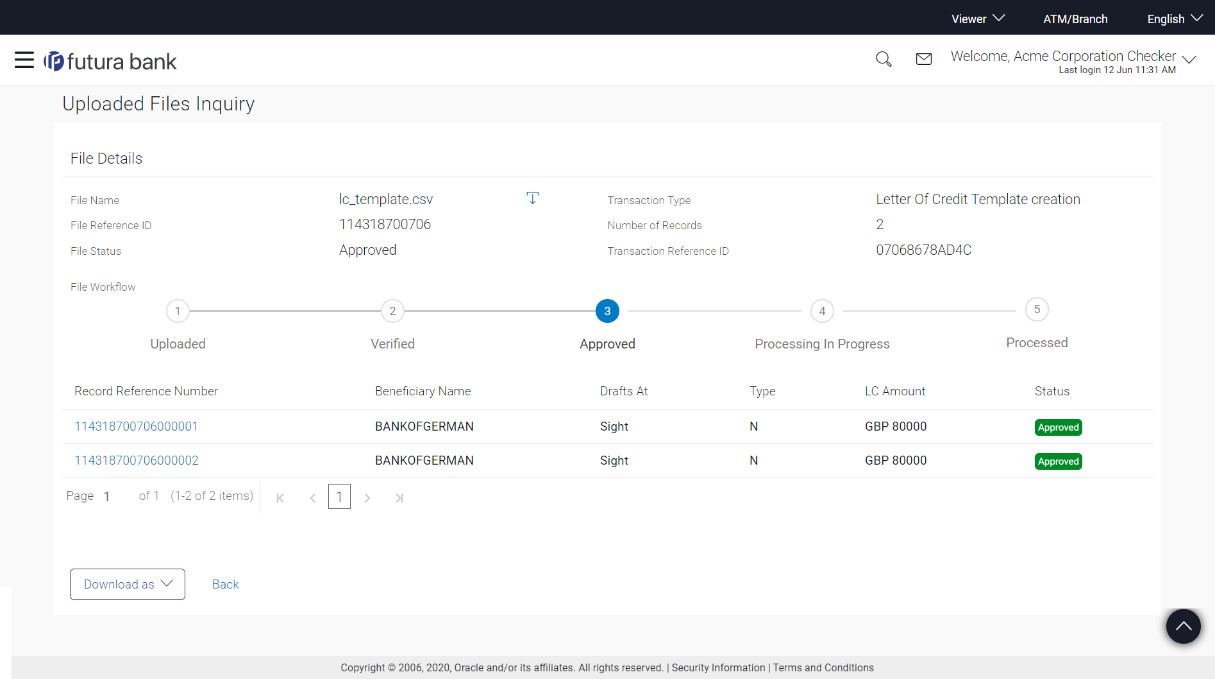
Task: Click the File Status value Approved
Action: point(368,250)
